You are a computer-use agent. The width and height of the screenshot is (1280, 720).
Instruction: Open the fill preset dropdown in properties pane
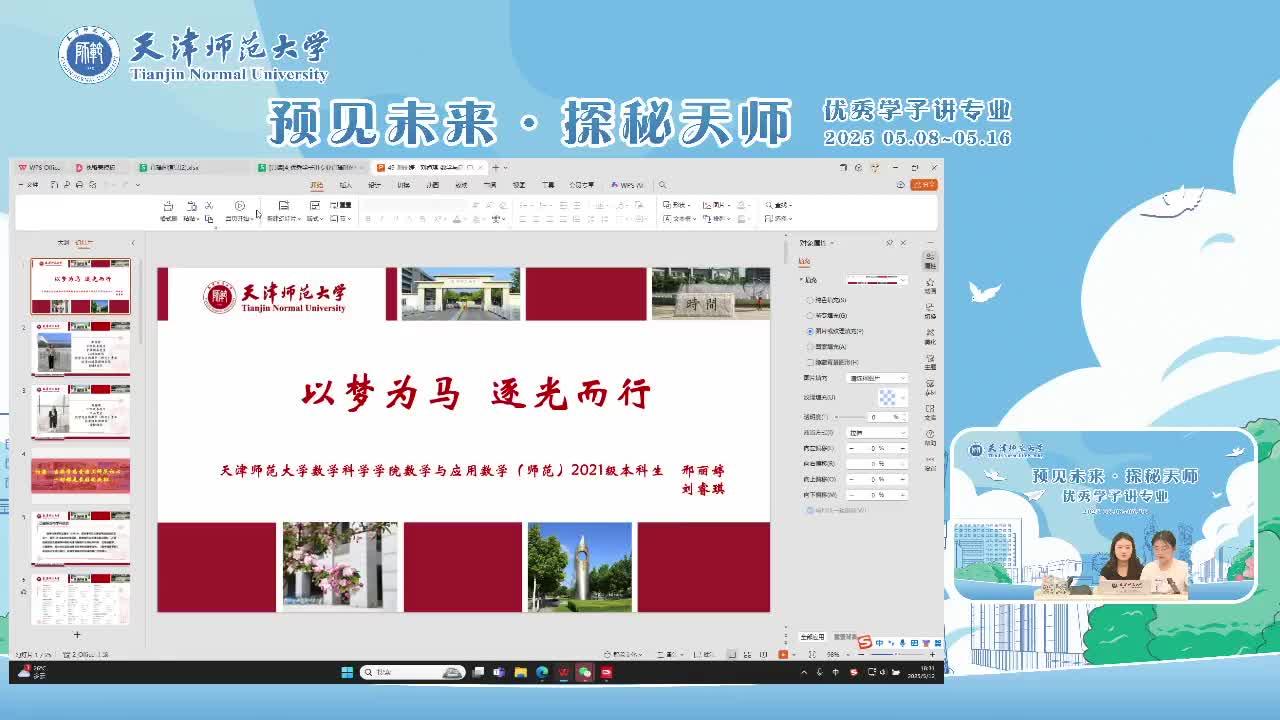pos(878,280)
